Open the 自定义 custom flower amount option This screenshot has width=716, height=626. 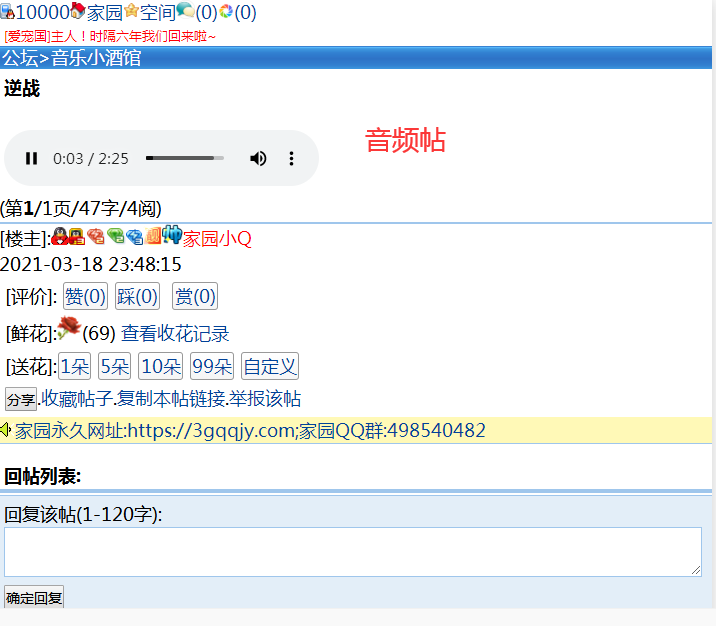click(270, 366)
